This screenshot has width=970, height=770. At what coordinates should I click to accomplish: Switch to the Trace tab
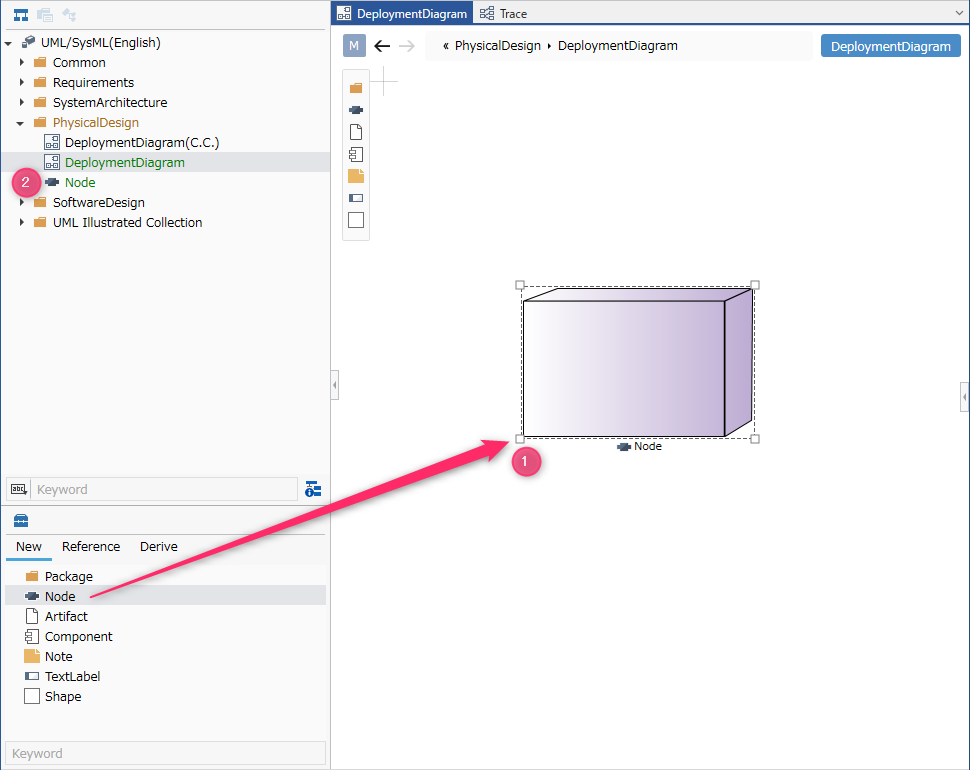tap(504, 13)
